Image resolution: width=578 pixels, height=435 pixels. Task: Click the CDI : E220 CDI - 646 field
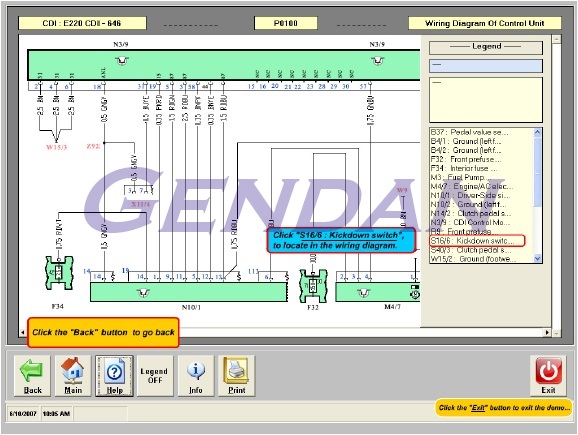pos(82,23)
